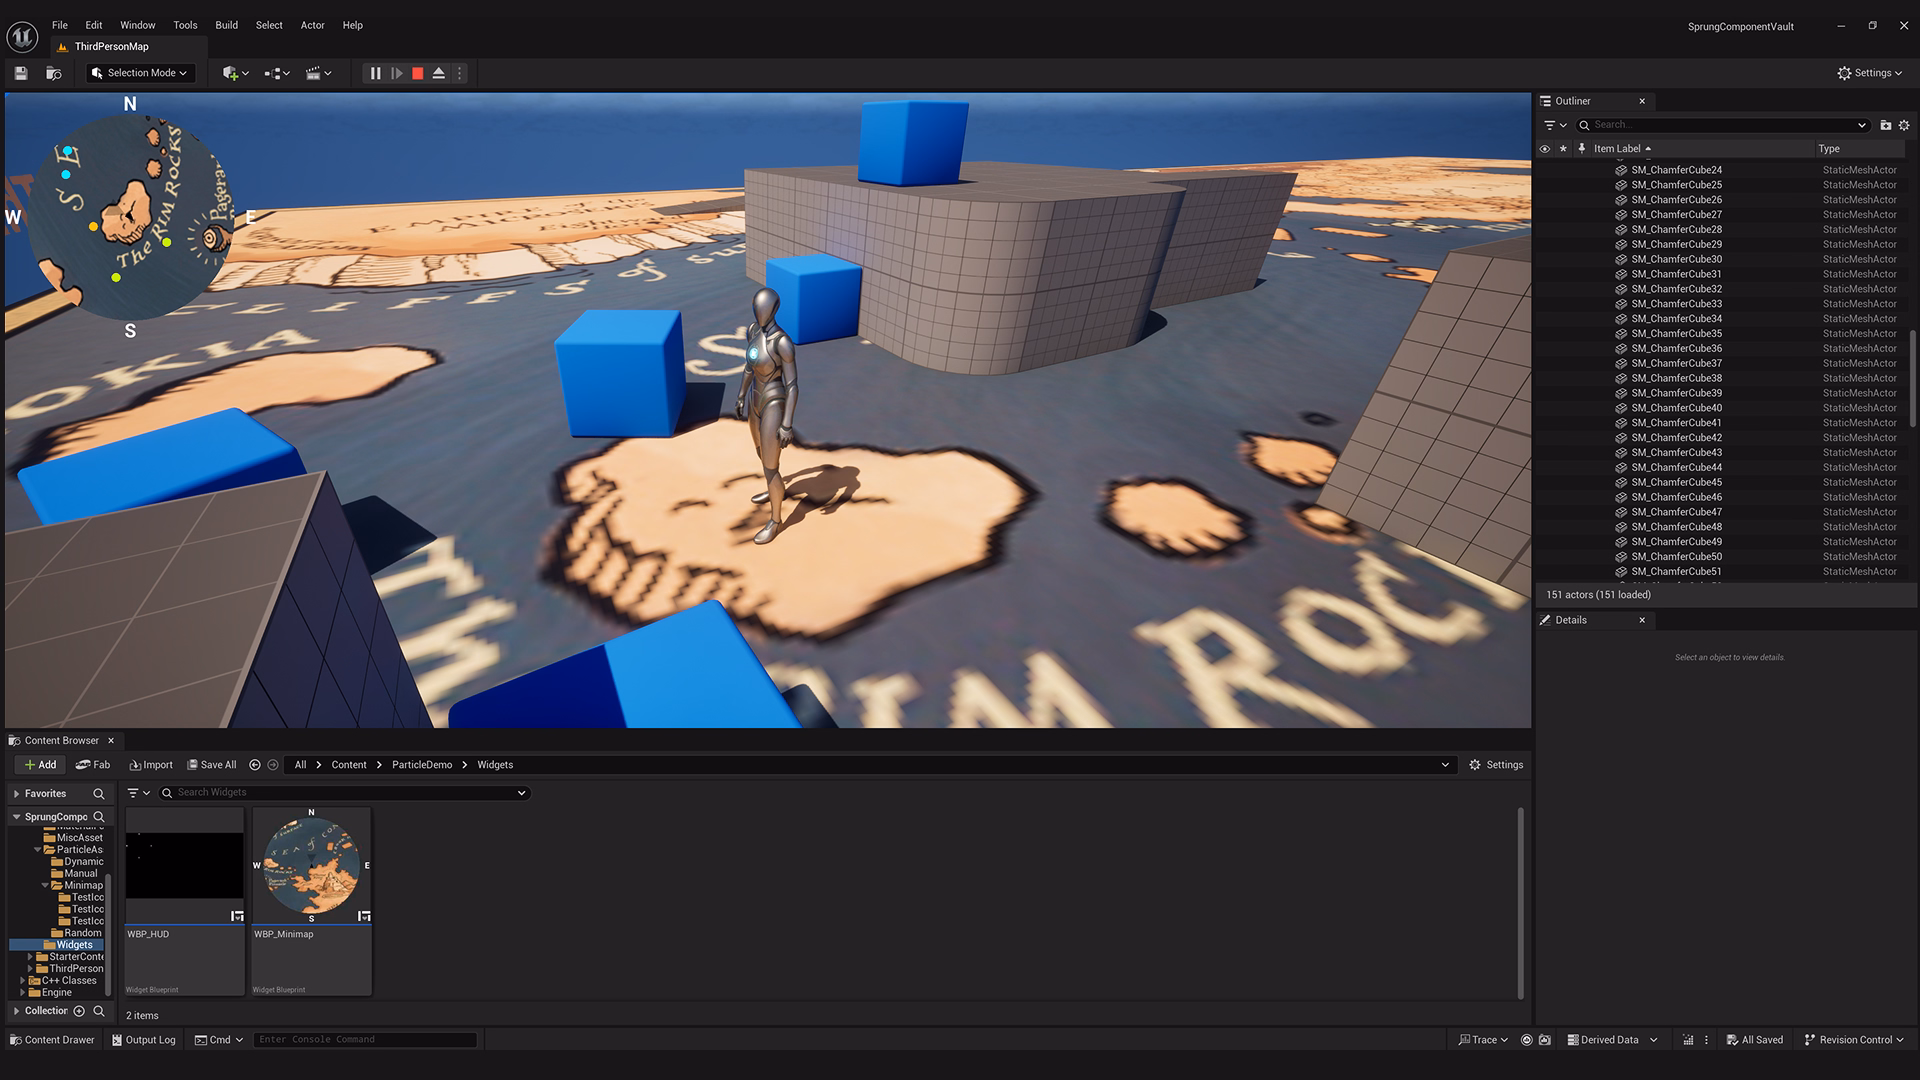Image resolution: width=1920 pixels, height=1080 pixels.
Task: Select the WBP_Minimap widget thumbnail
Action: tap(311, 866)
